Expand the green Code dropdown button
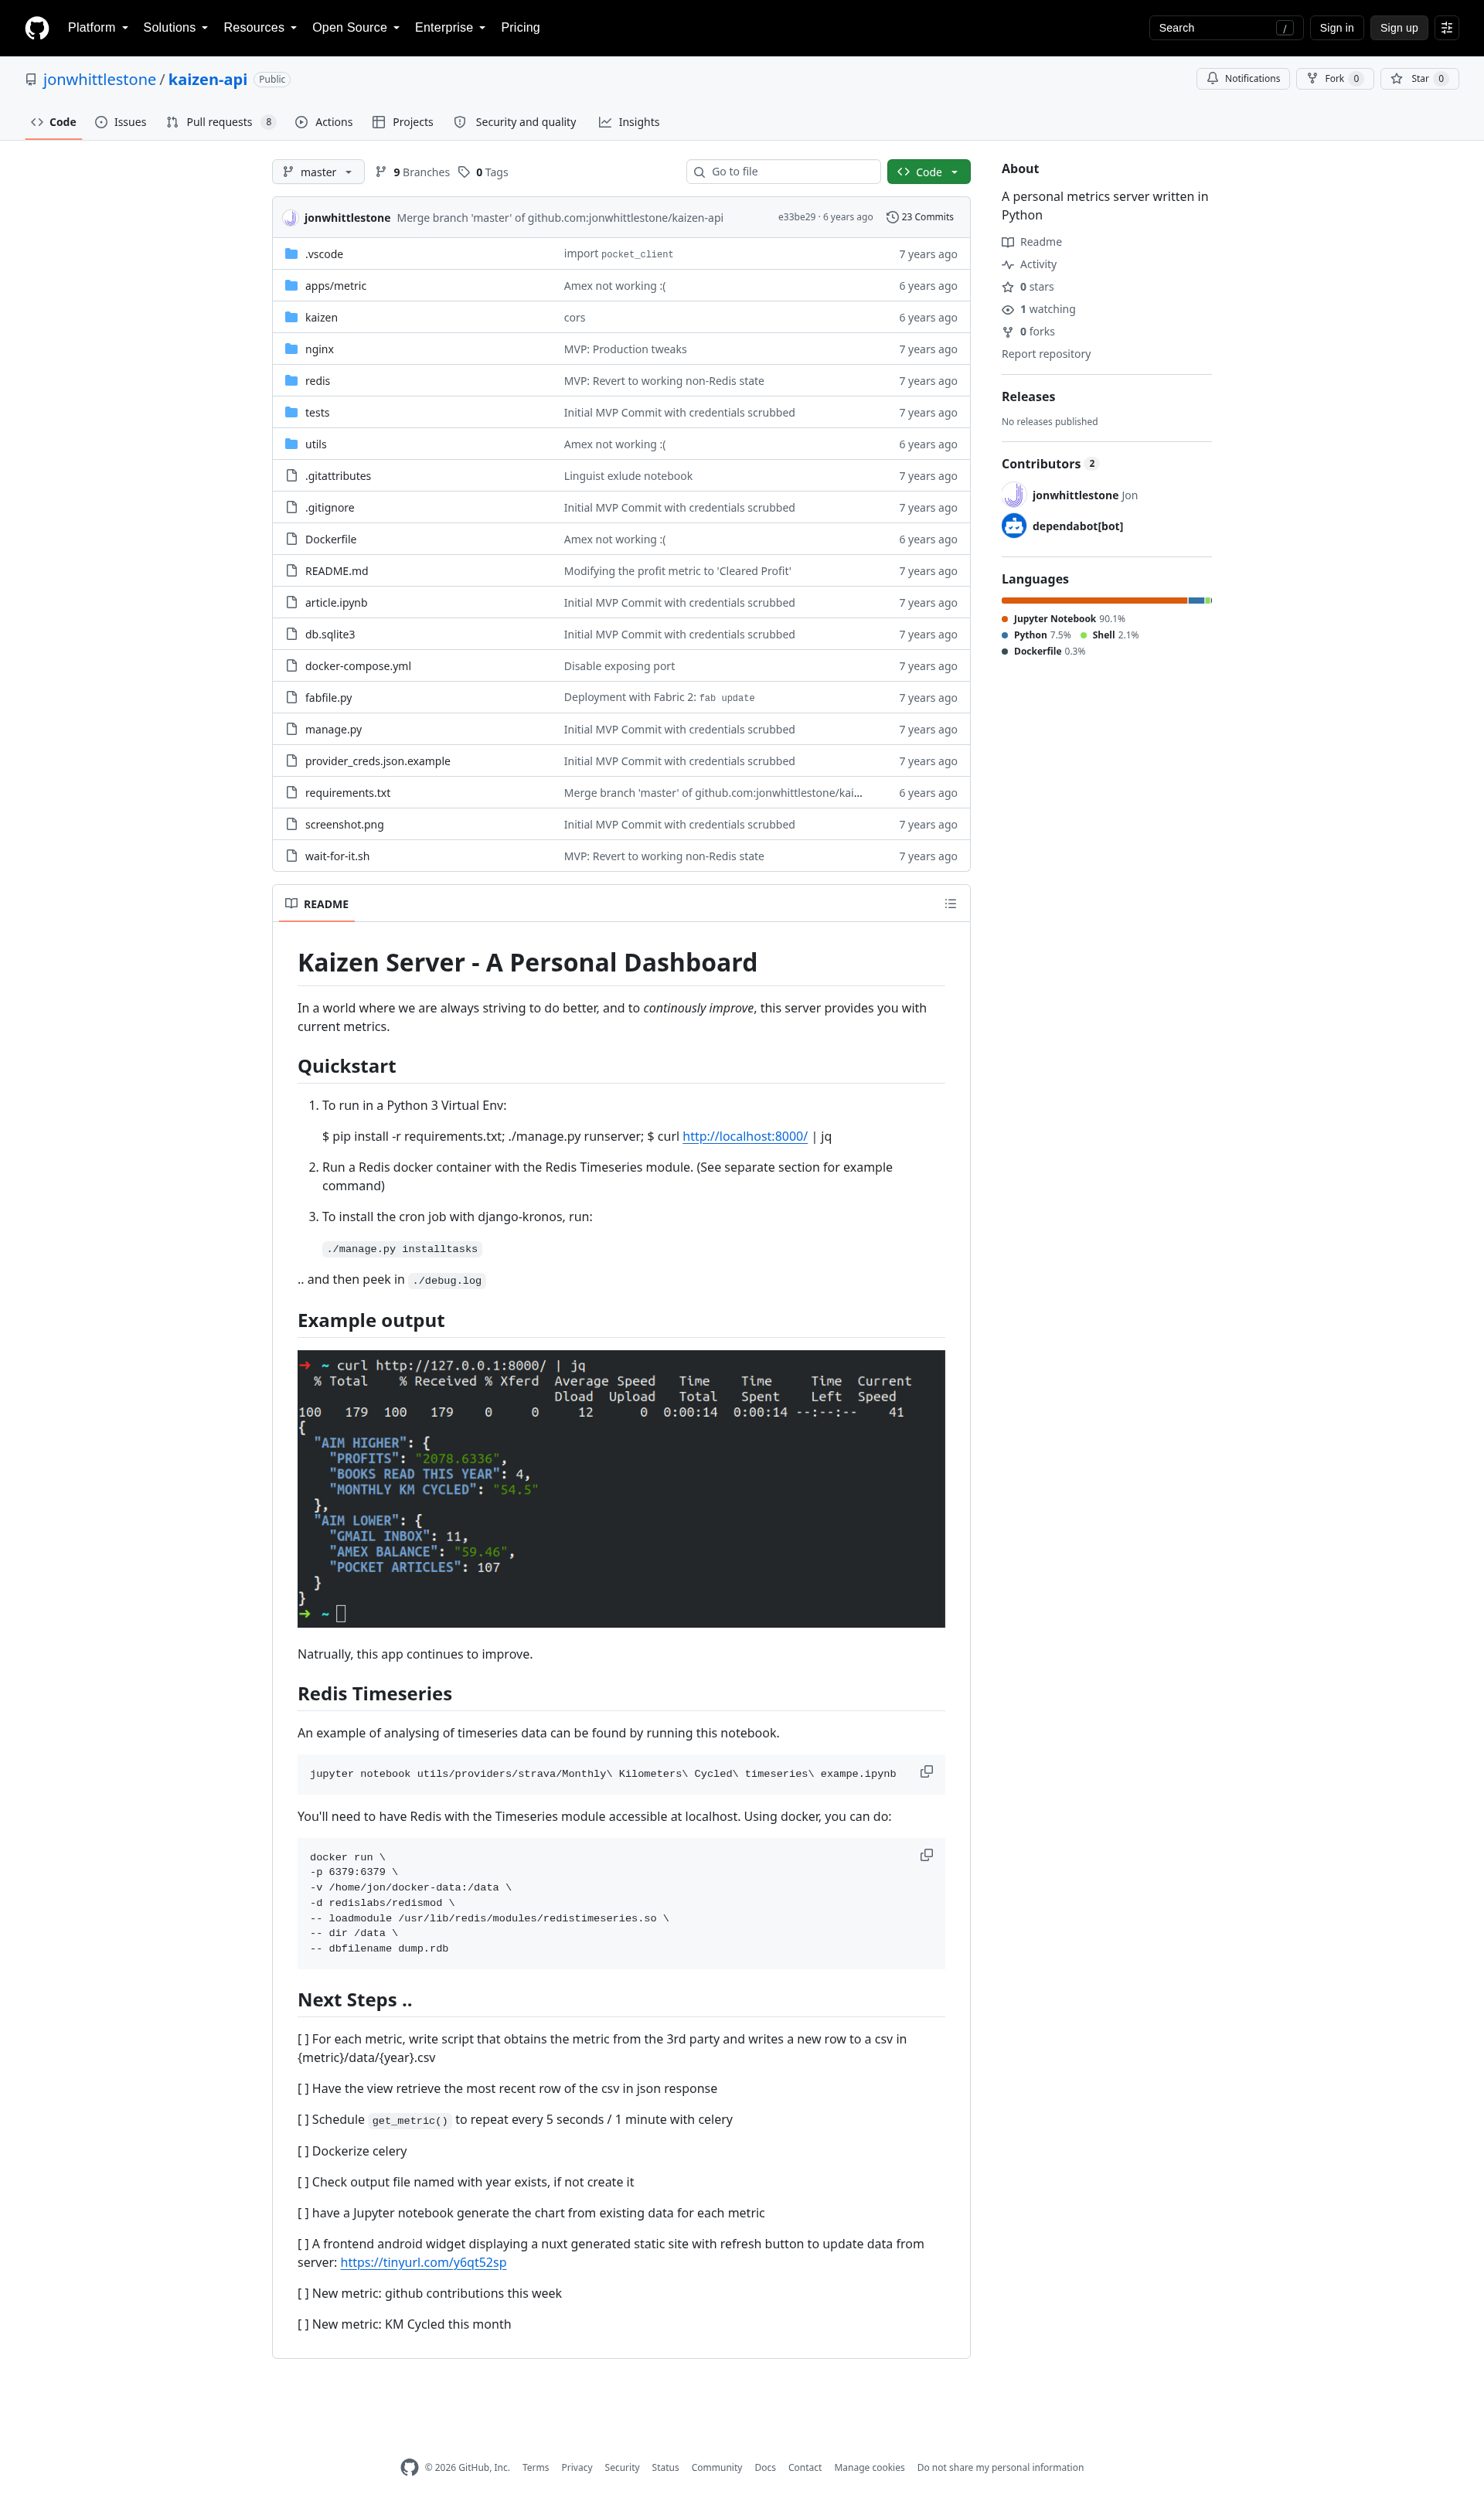1484x2508 pixels. coord(928,172)
